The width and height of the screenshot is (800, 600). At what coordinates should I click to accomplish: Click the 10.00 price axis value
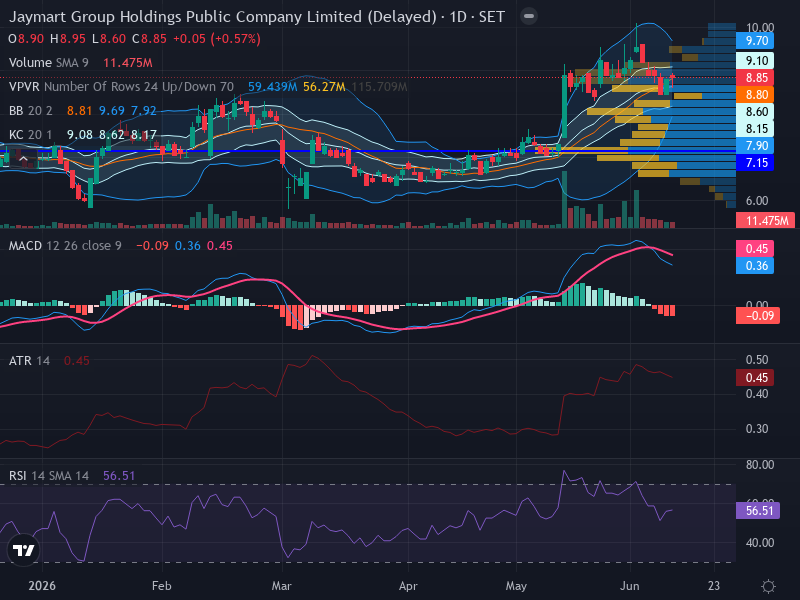pyautogui.click(x=760, y=28)
